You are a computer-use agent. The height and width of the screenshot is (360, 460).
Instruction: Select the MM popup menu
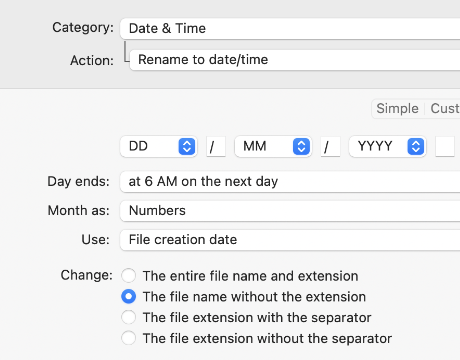coord(273,146)
